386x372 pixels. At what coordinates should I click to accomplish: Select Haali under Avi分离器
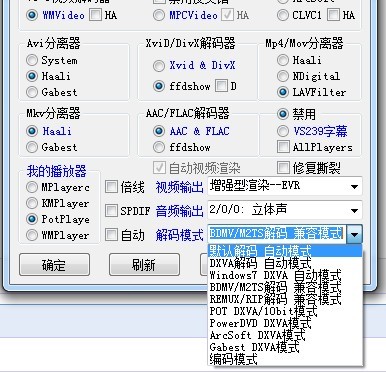point(32,76)
